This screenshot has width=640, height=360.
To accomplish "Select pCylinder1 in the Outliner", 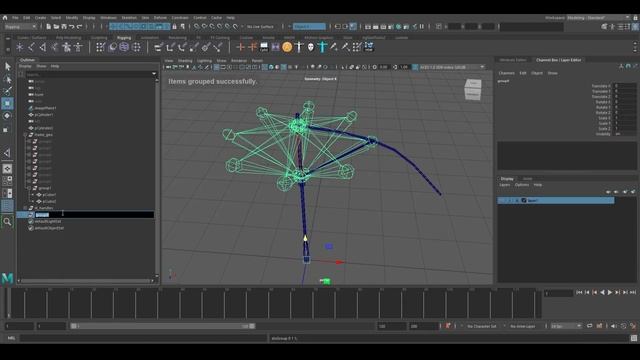I will (44, 115).
